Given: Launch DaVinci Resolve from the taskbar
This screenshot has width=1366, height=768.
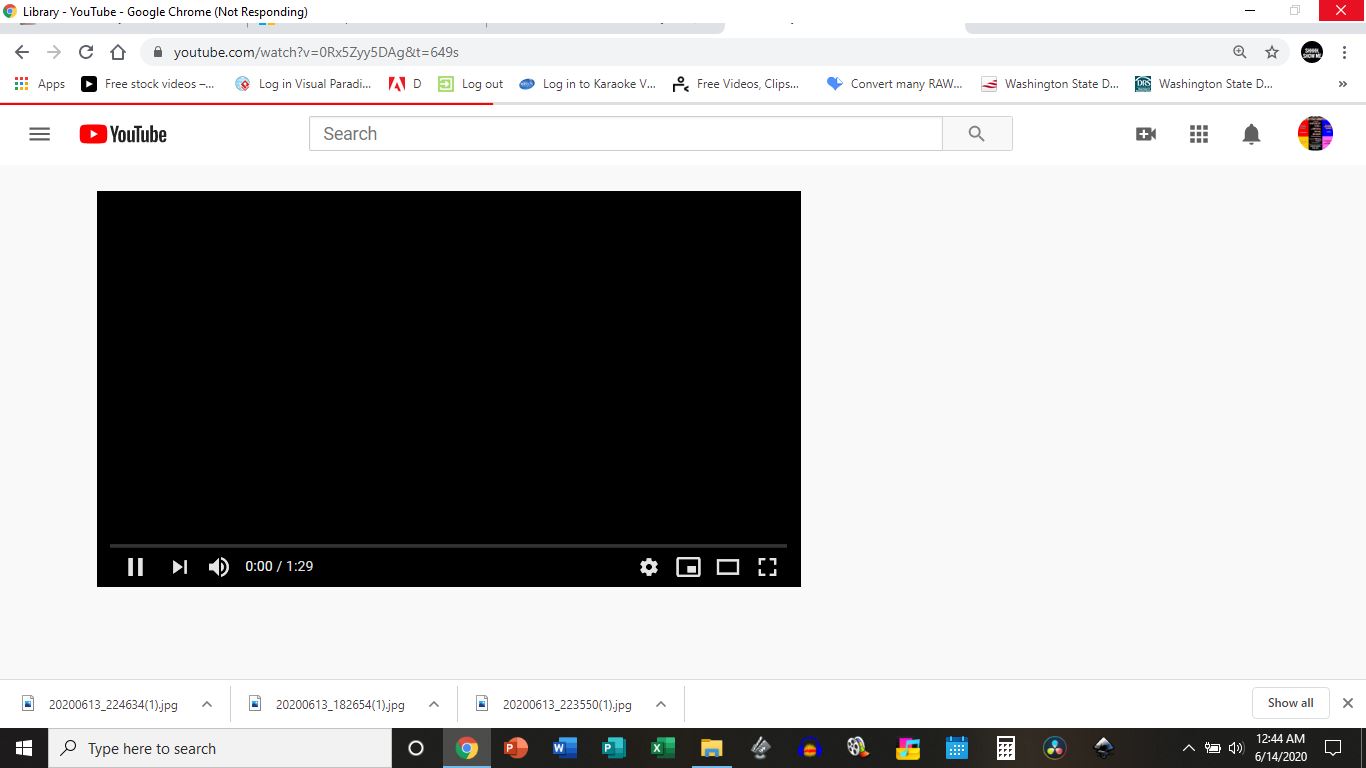Looking at the screenshot, I should coord(1054,748).
